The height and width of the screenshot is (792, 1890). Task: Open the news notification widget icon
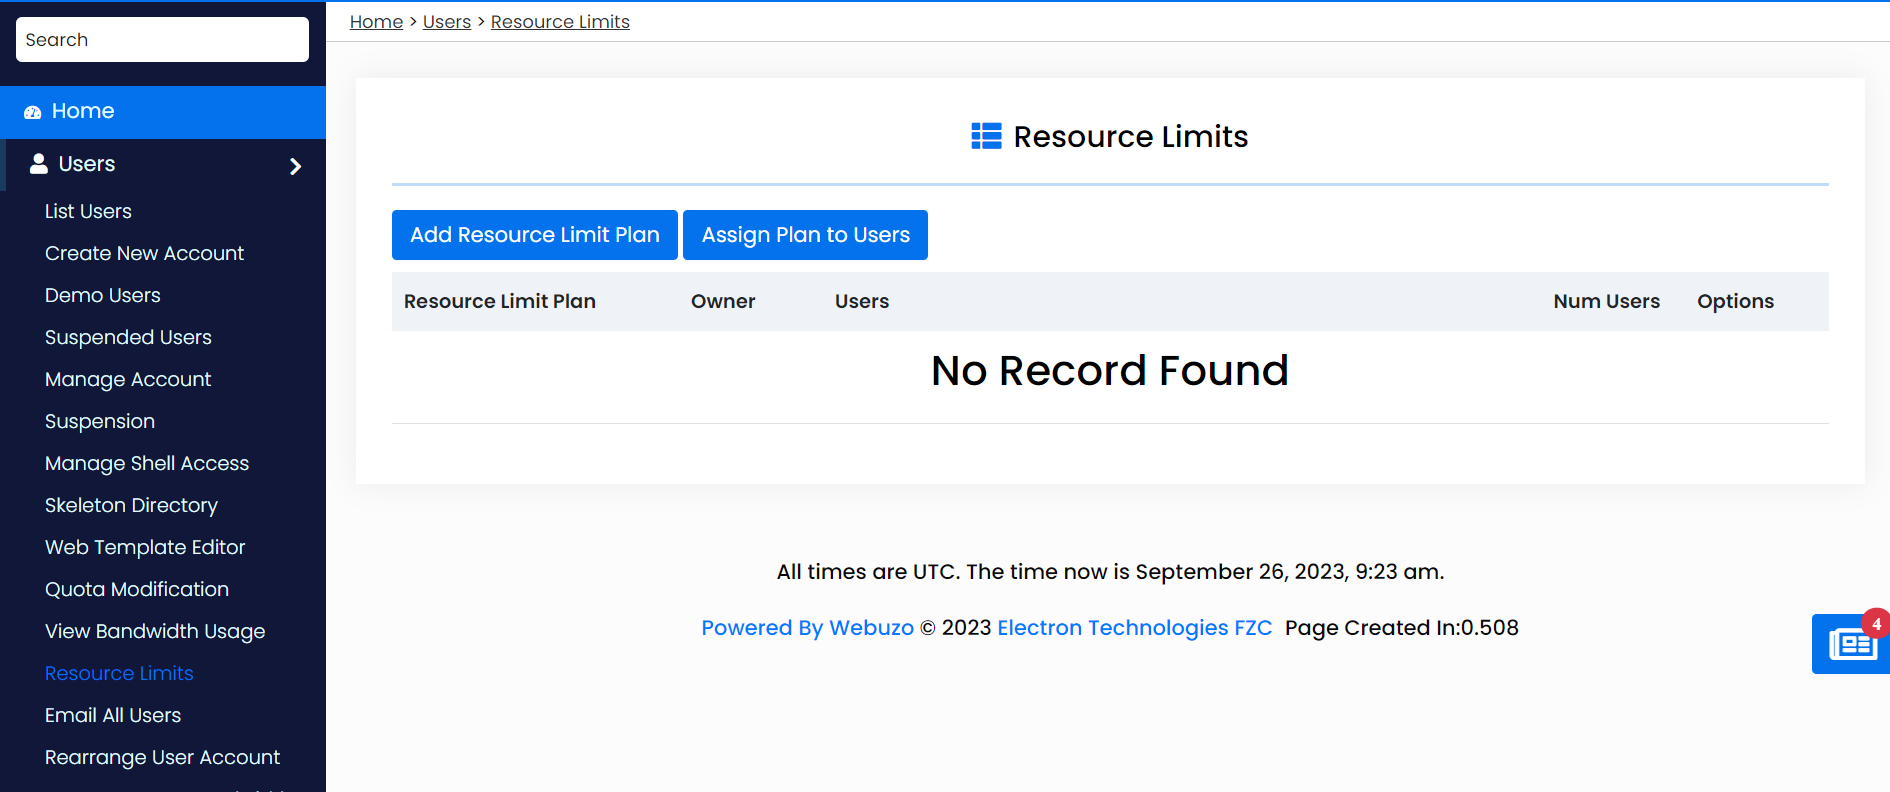[1851, 645]
